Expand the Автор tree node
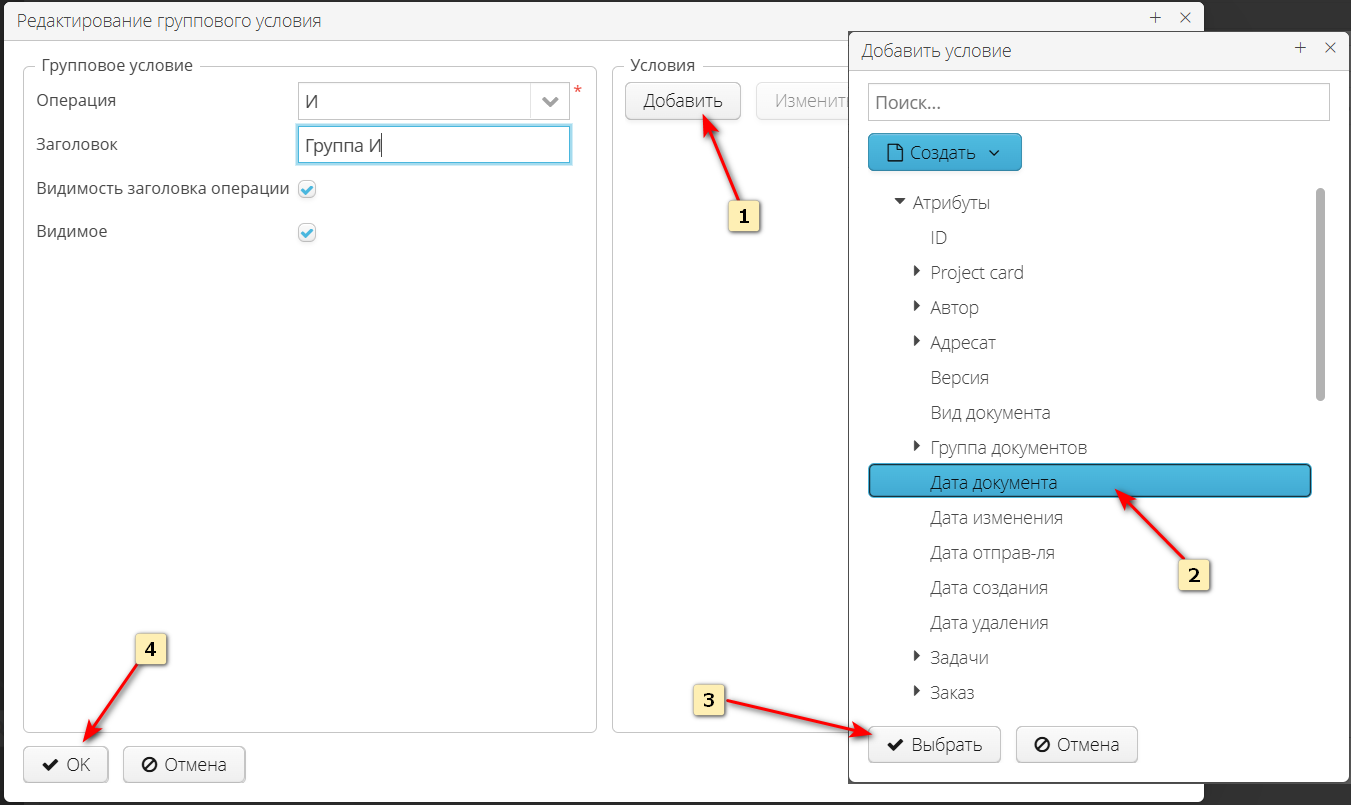The height and width of the screenshot is (805, 1351). pyautogui.click(x=917, y=307)
